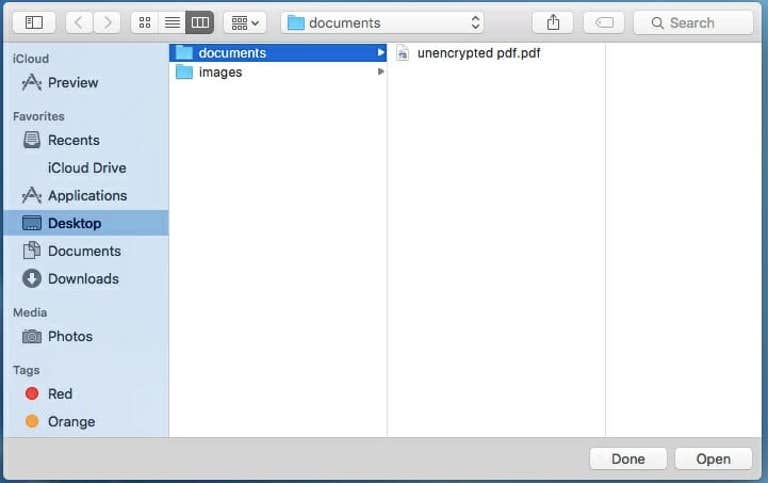The width and height of the screenshot is (768, 483).
Task: Click the Done button
Action: click(x=628, y=459)
